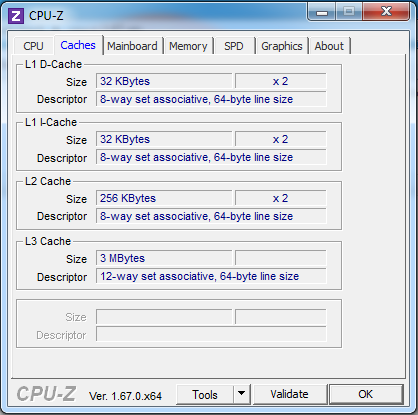The width and height of the screenshot is (418, 415).
Task: Open the Tools dropdown arrow
Action: pos(242,394)
